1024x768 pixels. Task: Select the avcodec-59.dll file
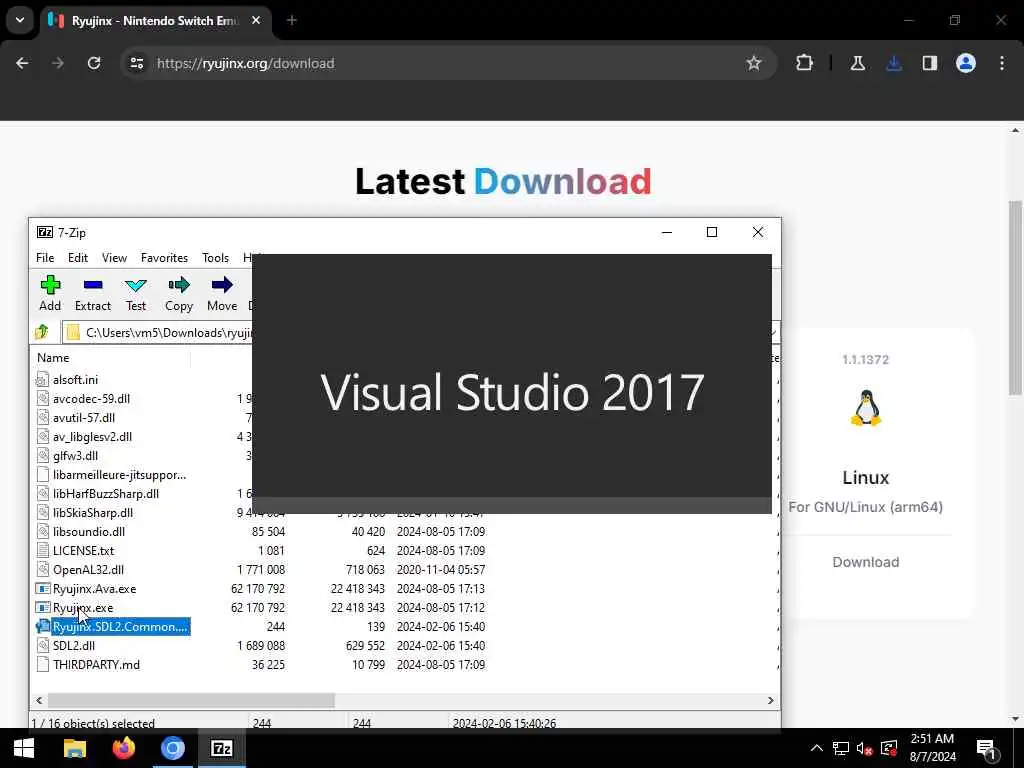click(91, 398)
